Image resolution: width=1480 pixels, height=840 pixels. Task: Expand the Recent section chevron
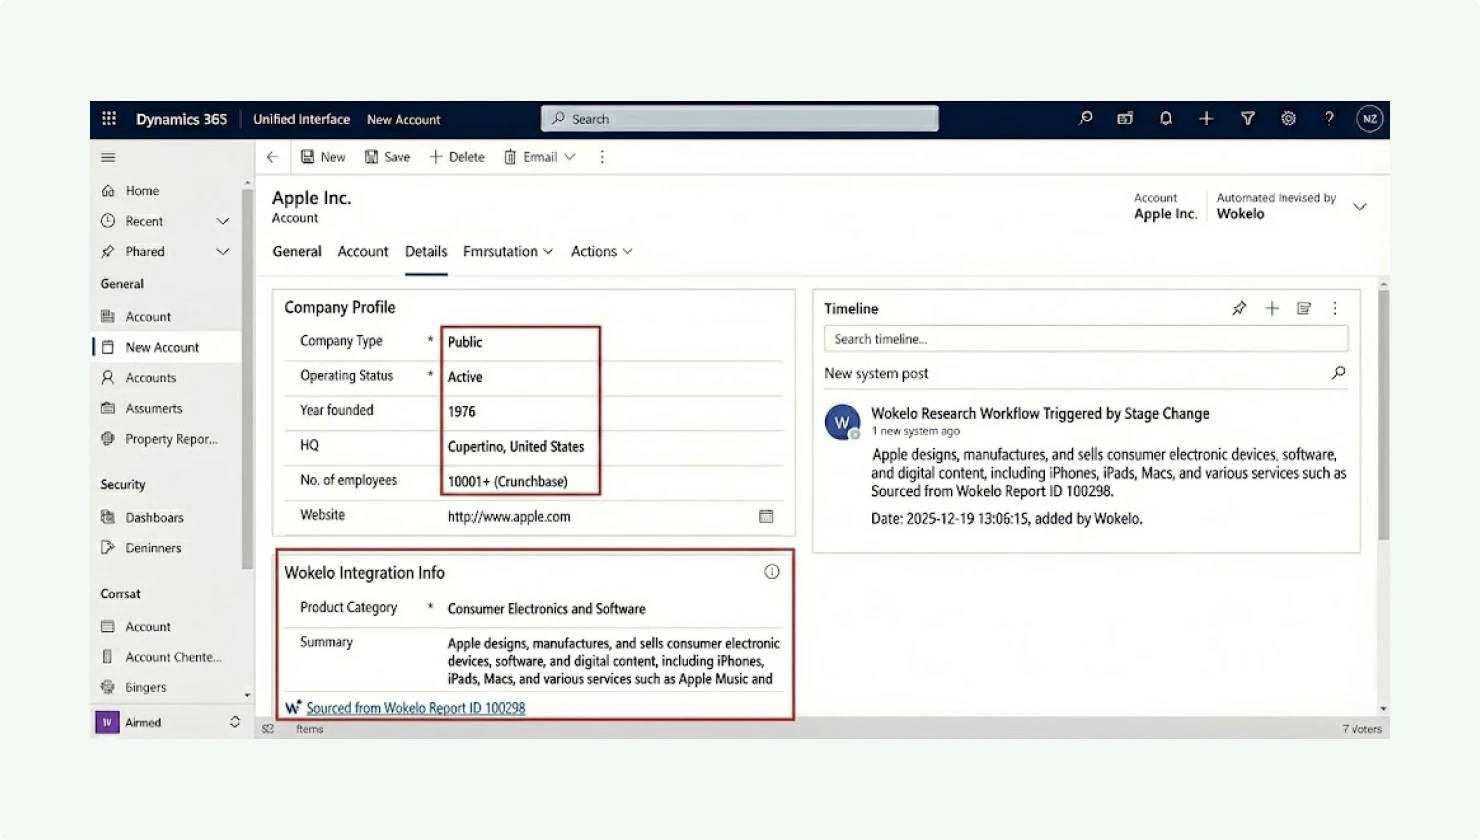click(x=223, y=221)
